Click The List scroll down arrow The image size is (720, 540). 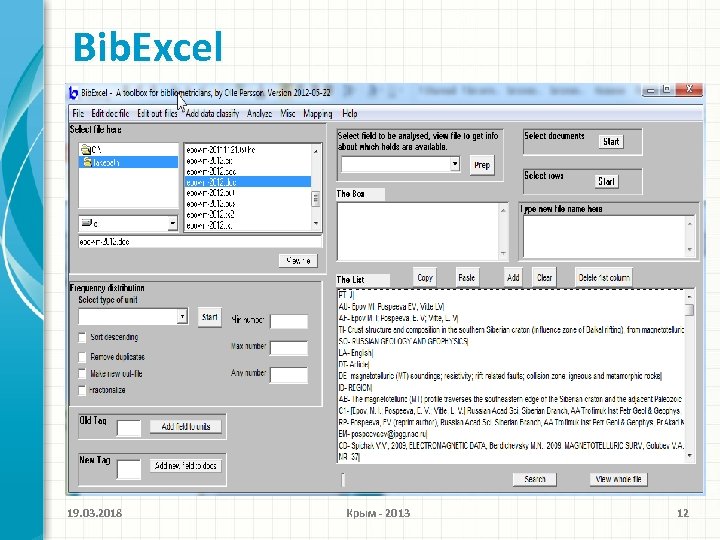[690, 455]
